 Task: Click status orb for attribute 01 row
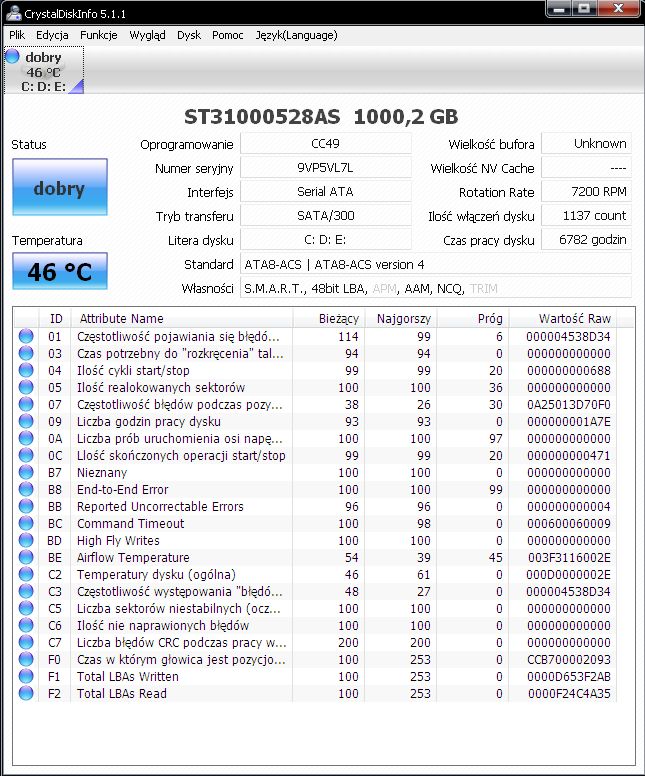pyautogui.click(x=26, y=337)
